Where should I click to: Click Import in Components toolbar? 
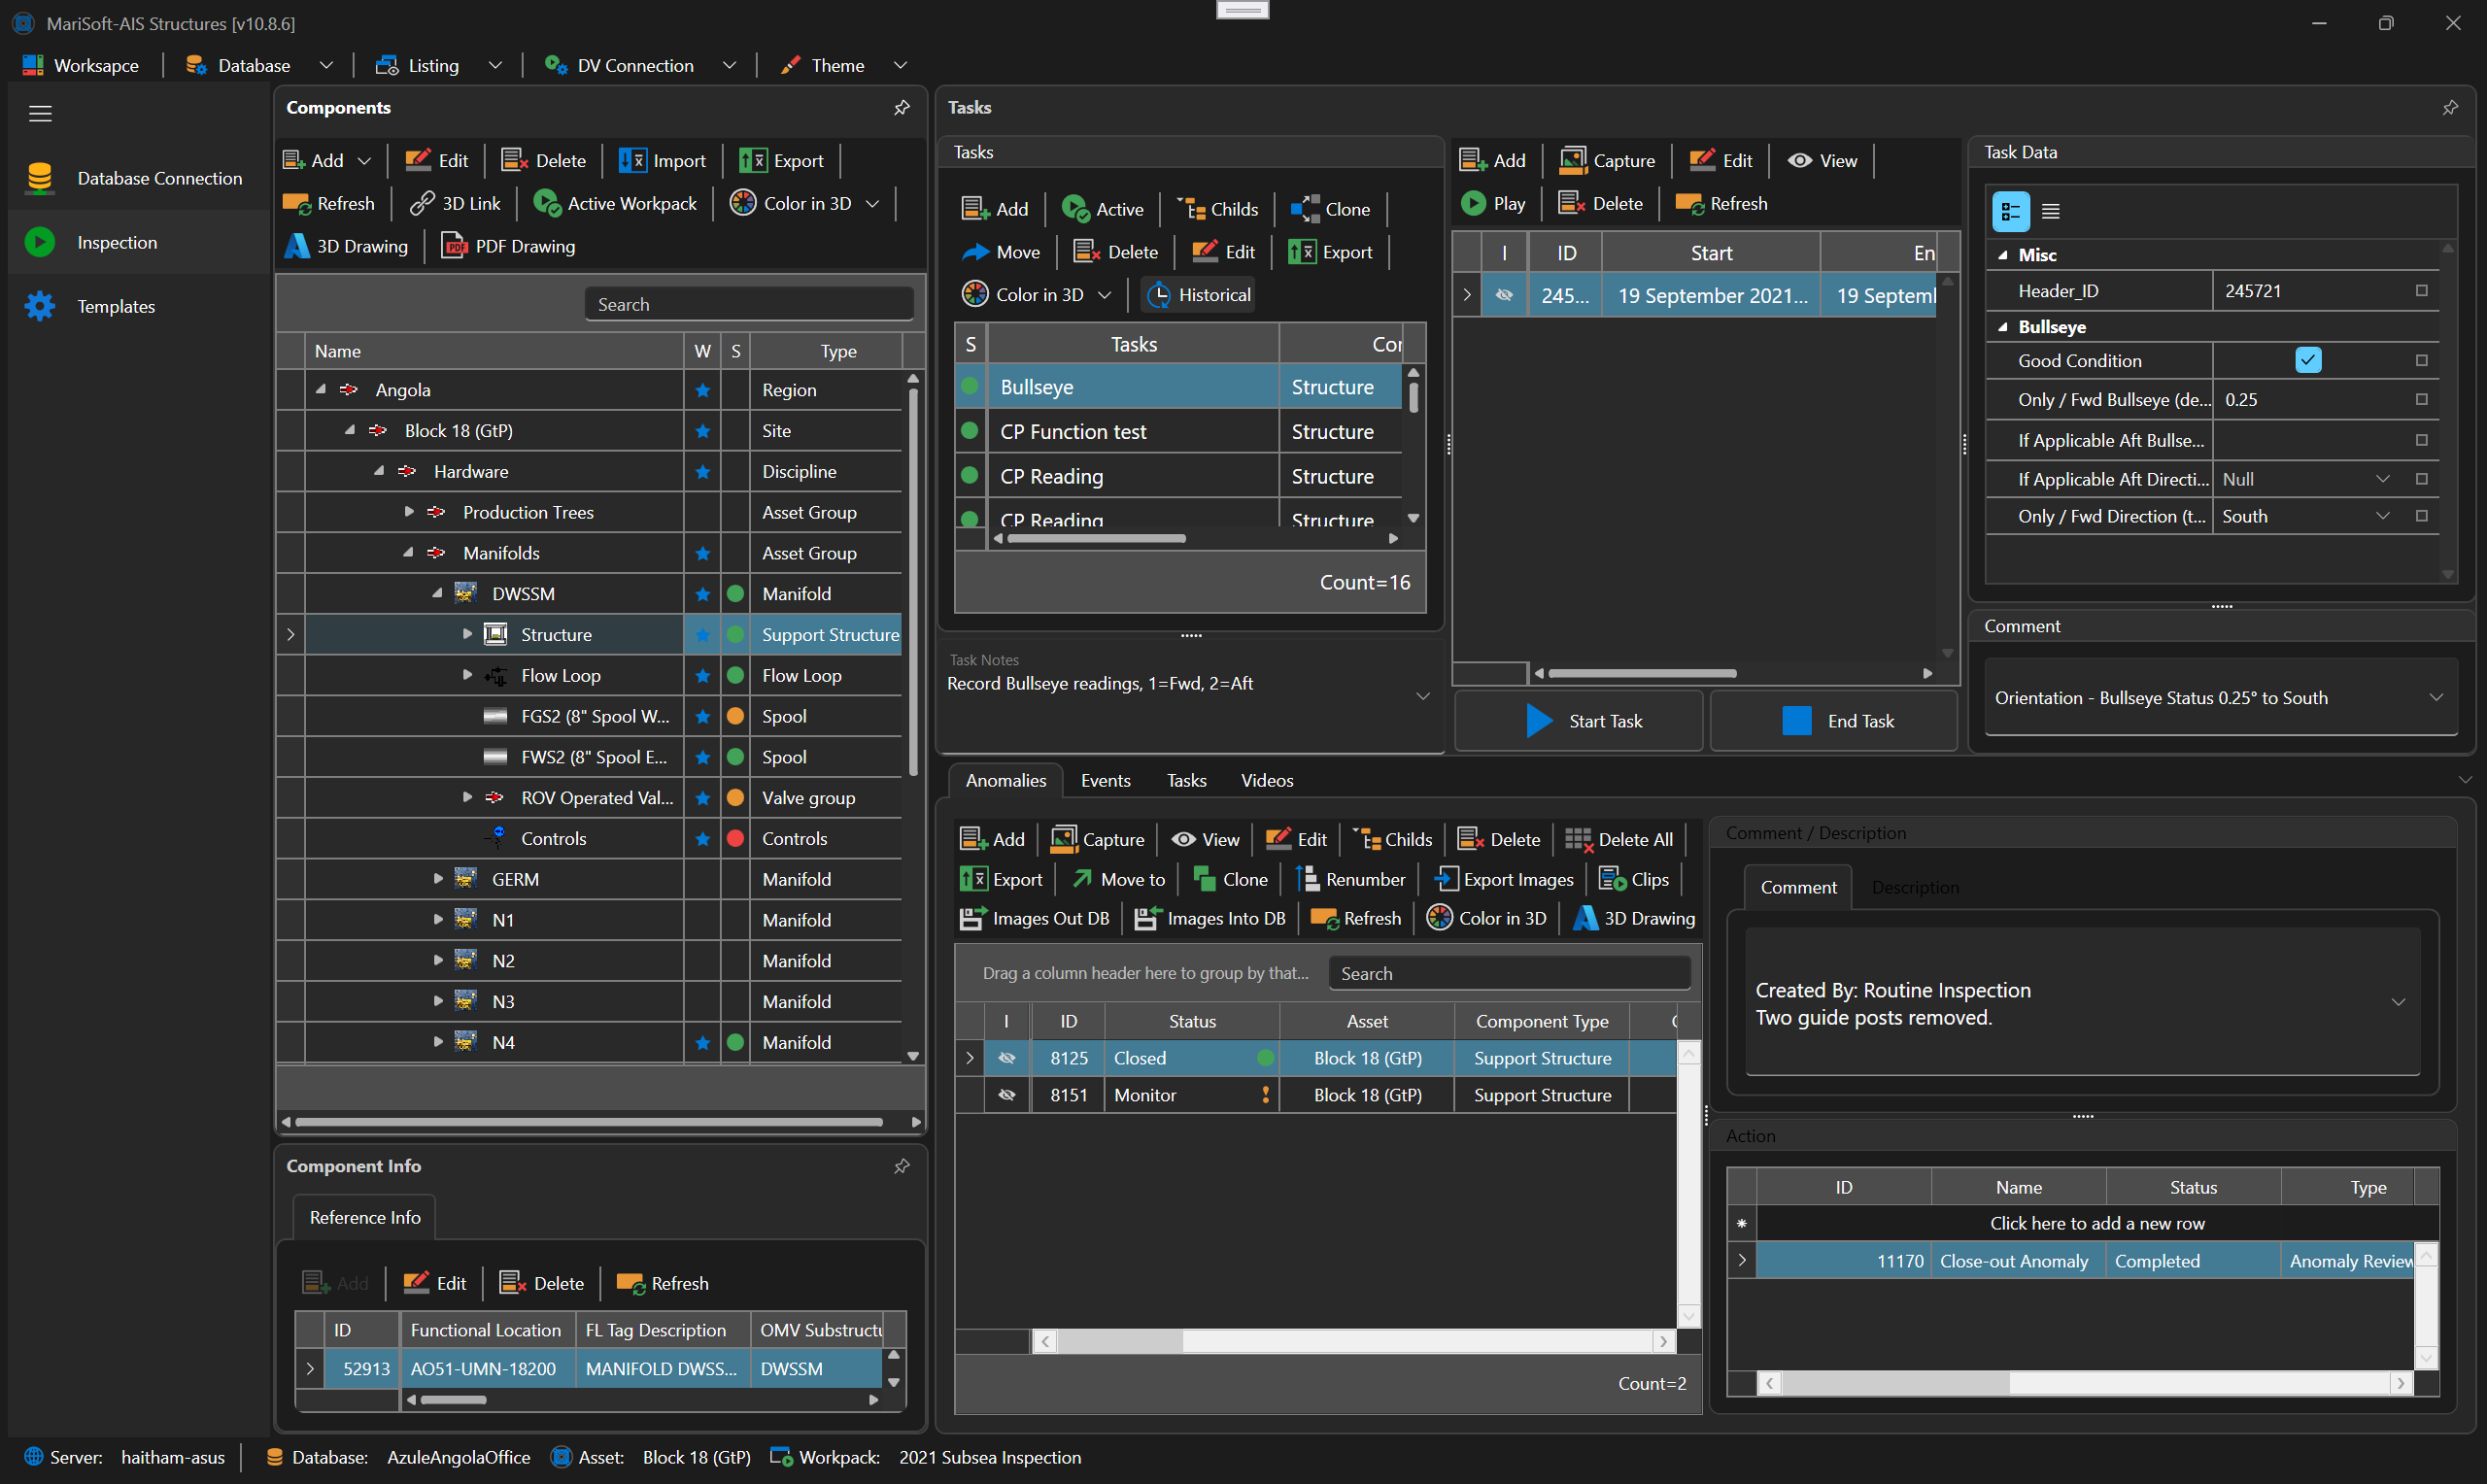coord(662,160)
